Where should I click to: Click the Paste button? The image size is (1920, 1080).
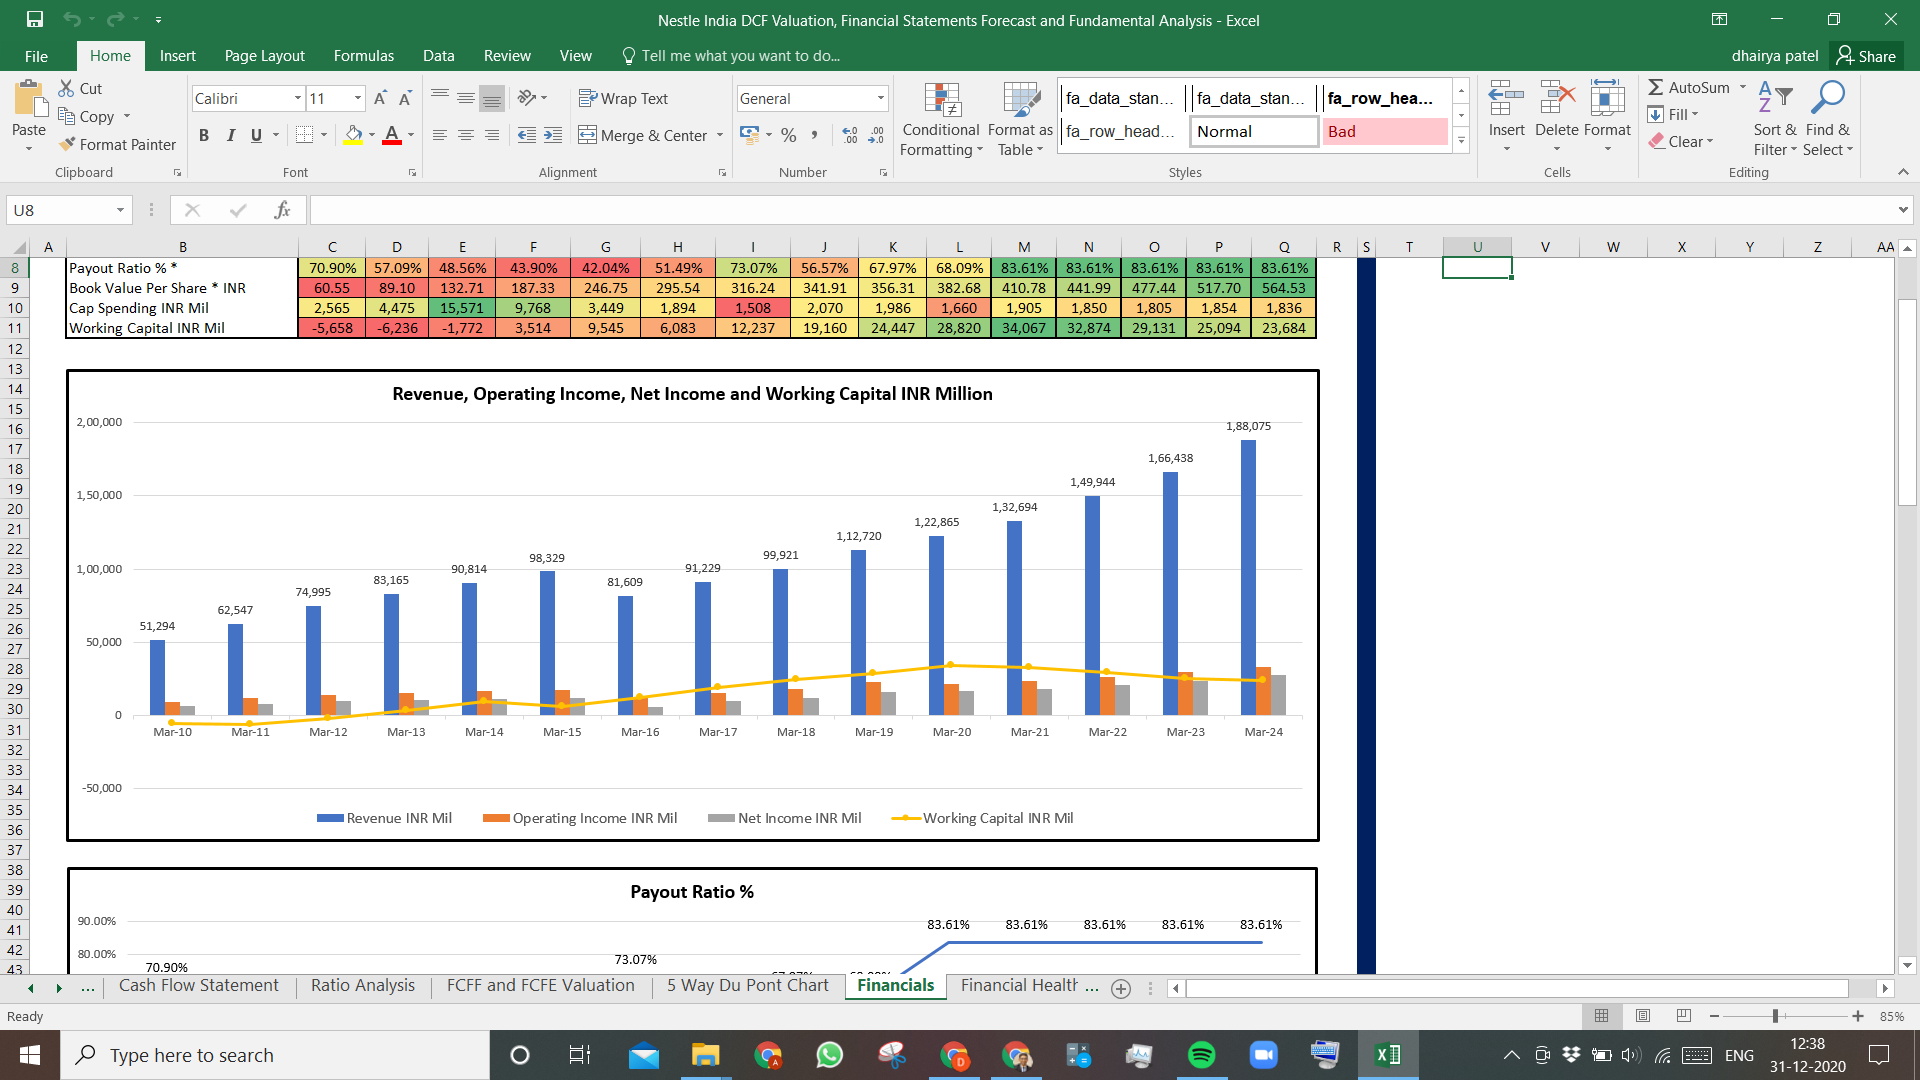click(29, 115)
